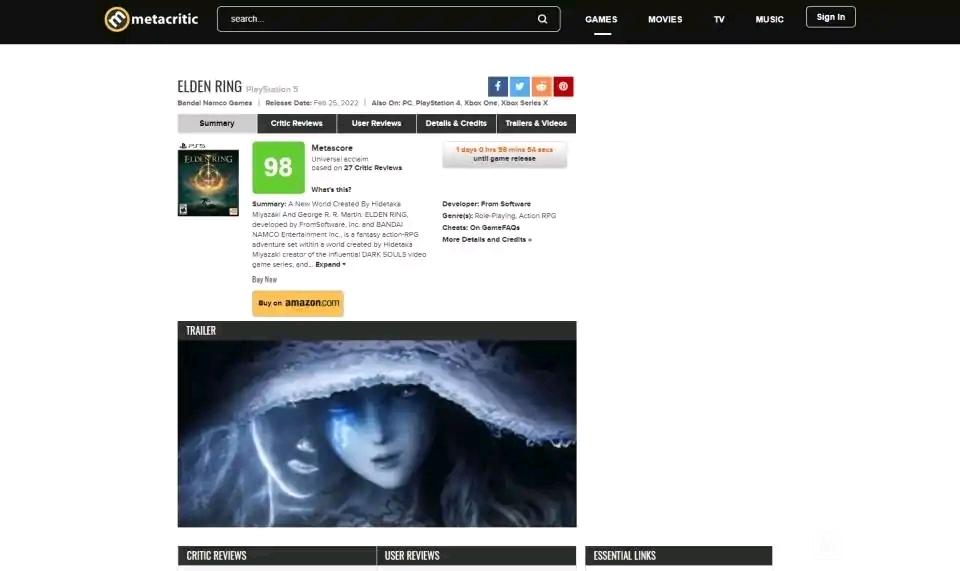This screenshot has height=571, width=960.
Task: Open the PlayStation 4 platform link
Action: [438, 103]
